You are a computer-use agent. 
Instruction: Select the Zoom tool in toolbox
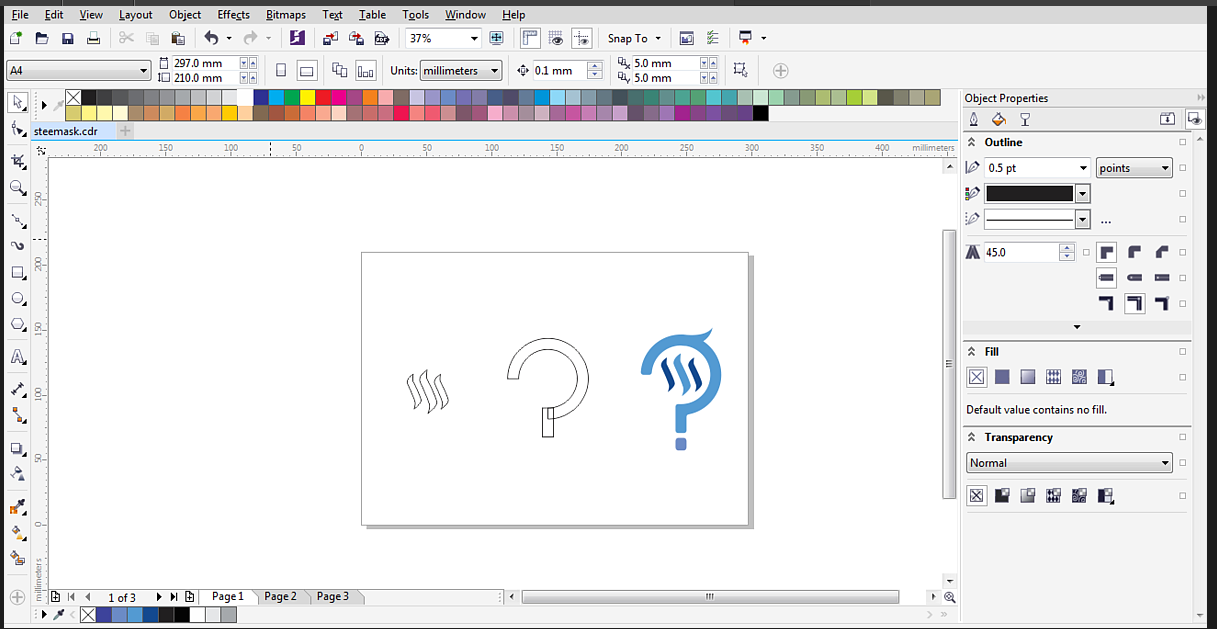(17, 188)
